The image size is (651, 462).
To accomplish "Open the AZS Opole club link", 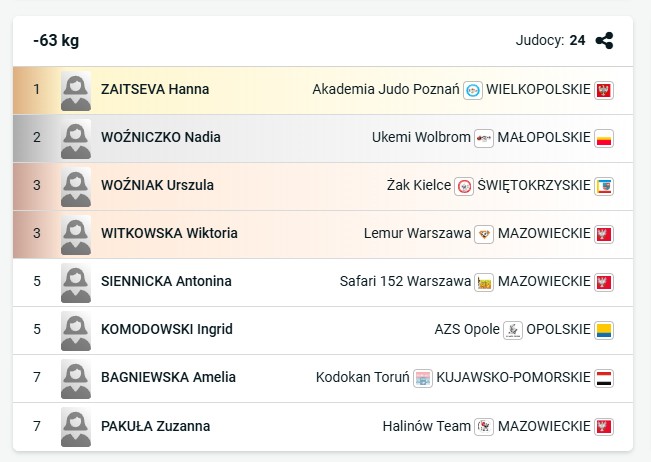I will pos(467,330).
